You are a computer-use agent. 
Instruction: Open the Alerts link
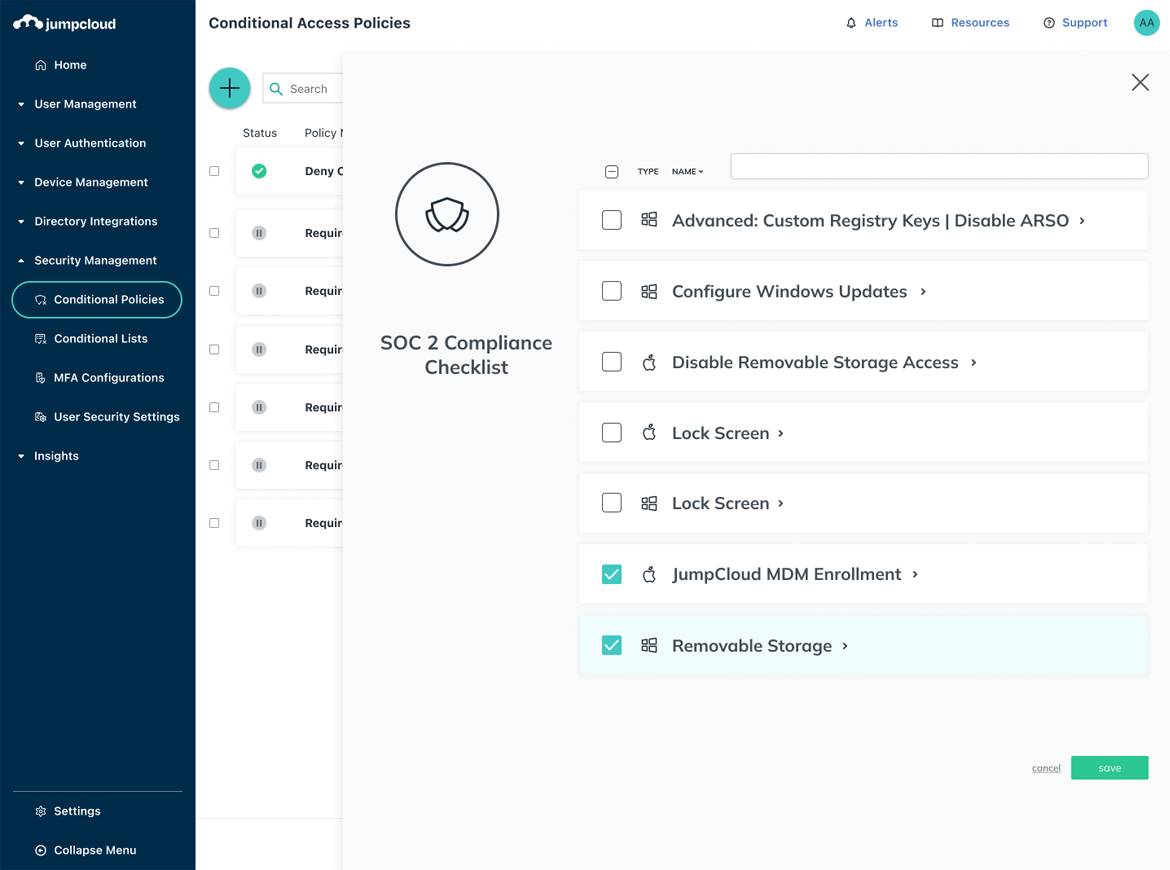(x=881, y=23)
